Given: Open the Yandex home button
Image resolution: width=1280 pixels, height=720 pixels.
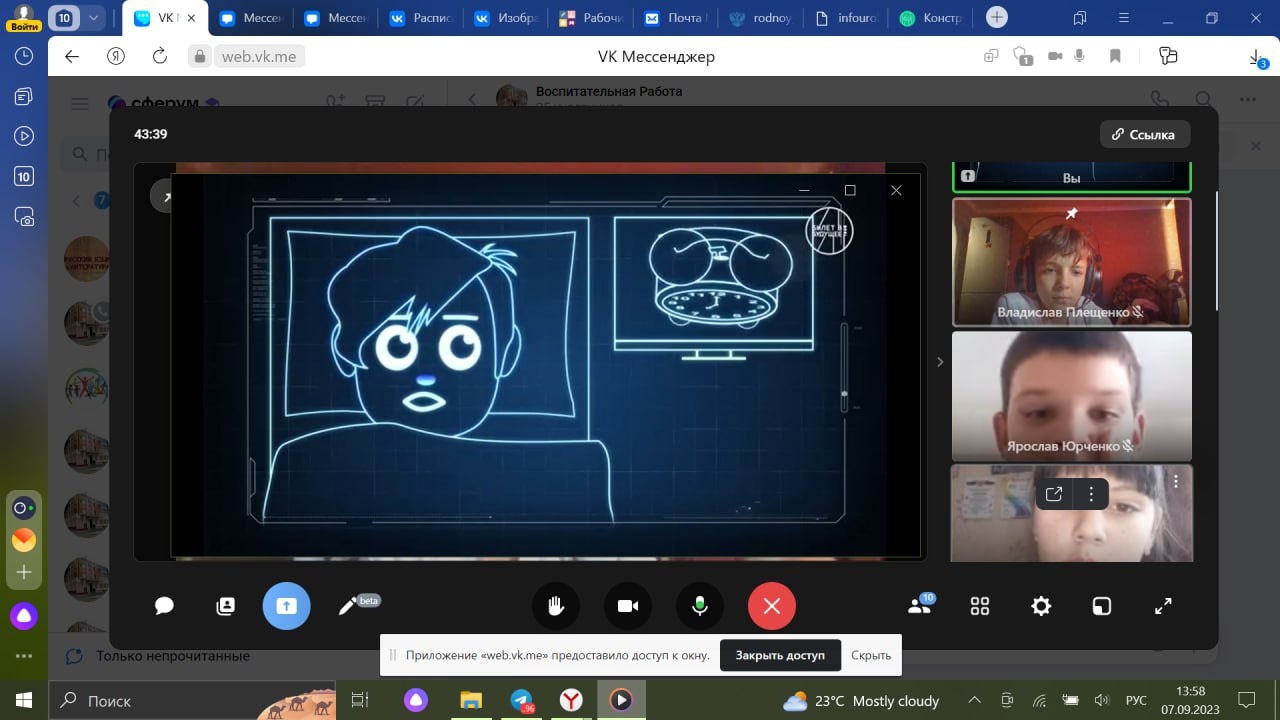Looking at the screenshot, I should [116, 57].
